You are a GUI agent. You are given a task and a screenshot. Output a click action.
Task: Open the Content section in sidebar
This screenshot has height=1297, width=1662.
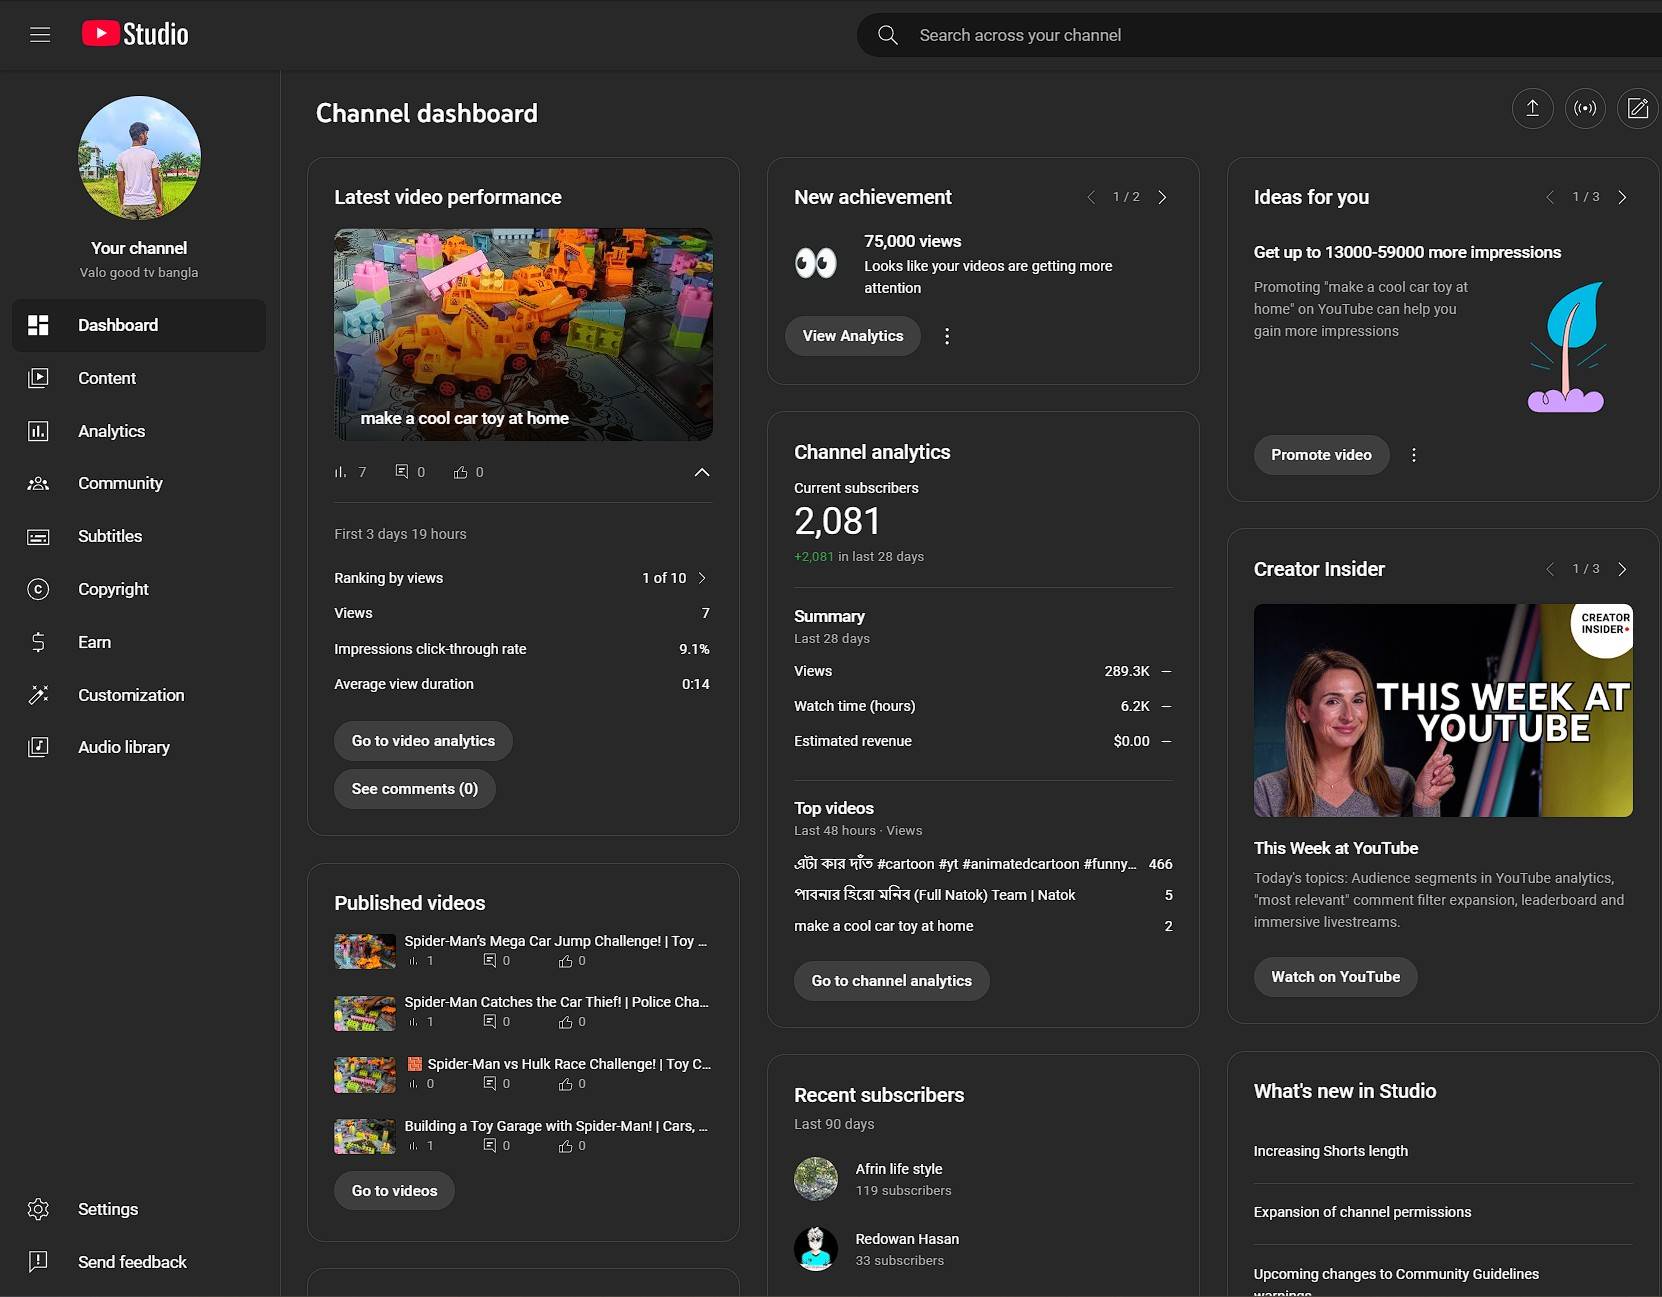pos(107,378)
